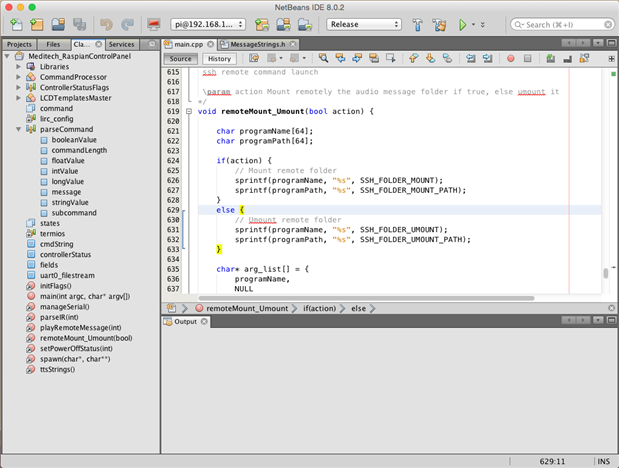Click the Build Project hammer icon

(416, 24)
